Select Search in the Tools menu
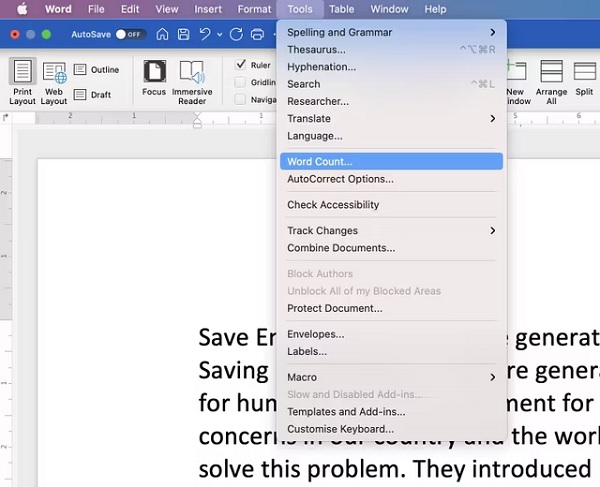 (391, 84)
